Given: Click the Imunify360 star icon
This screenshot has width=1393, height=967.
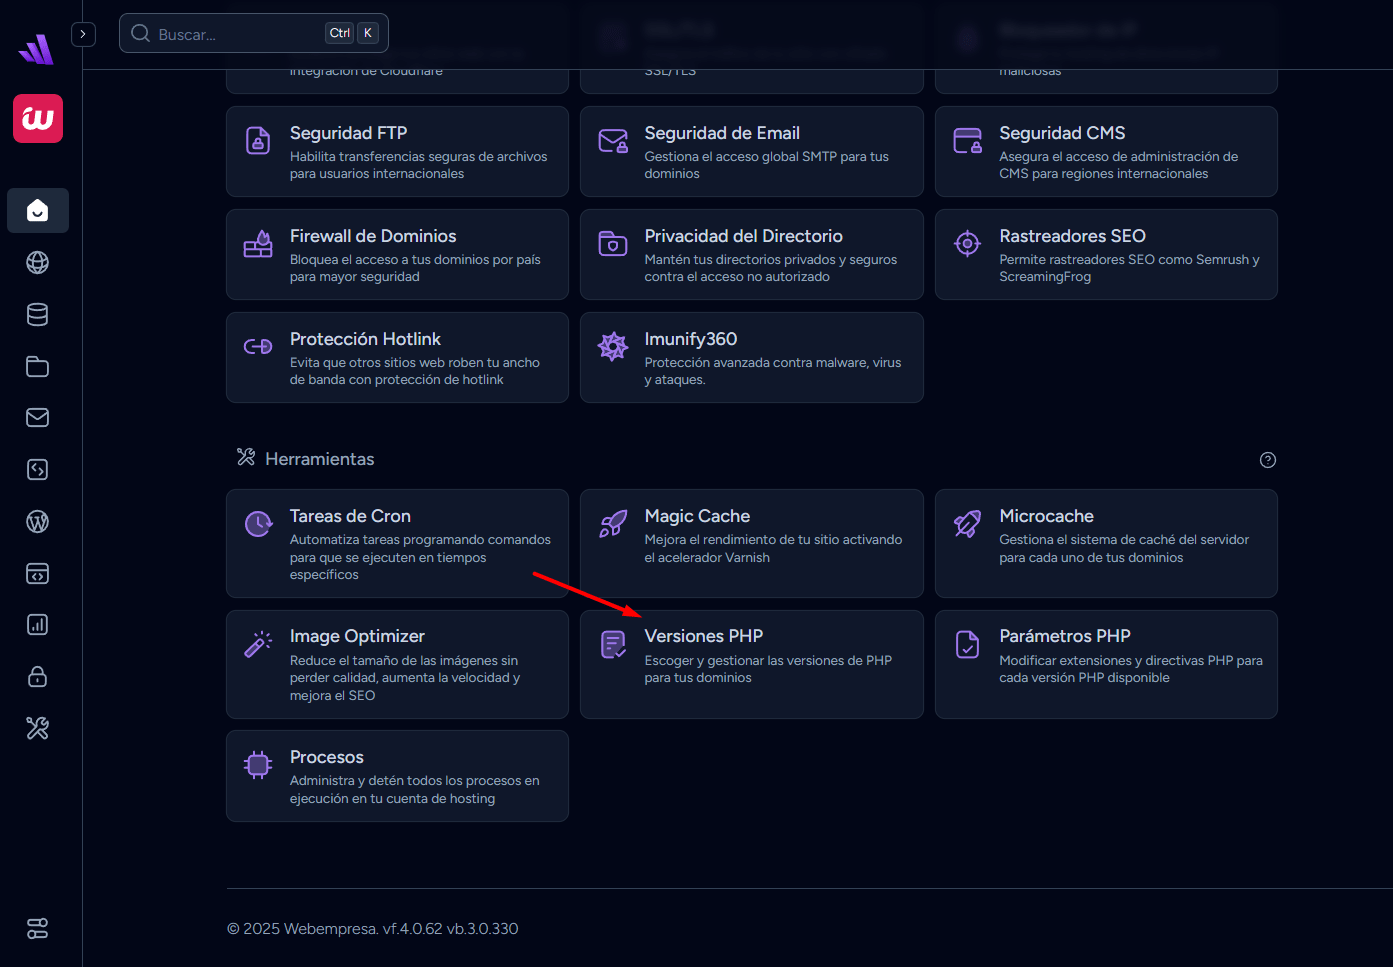Looking at the screenshot, I should [613, 347].
